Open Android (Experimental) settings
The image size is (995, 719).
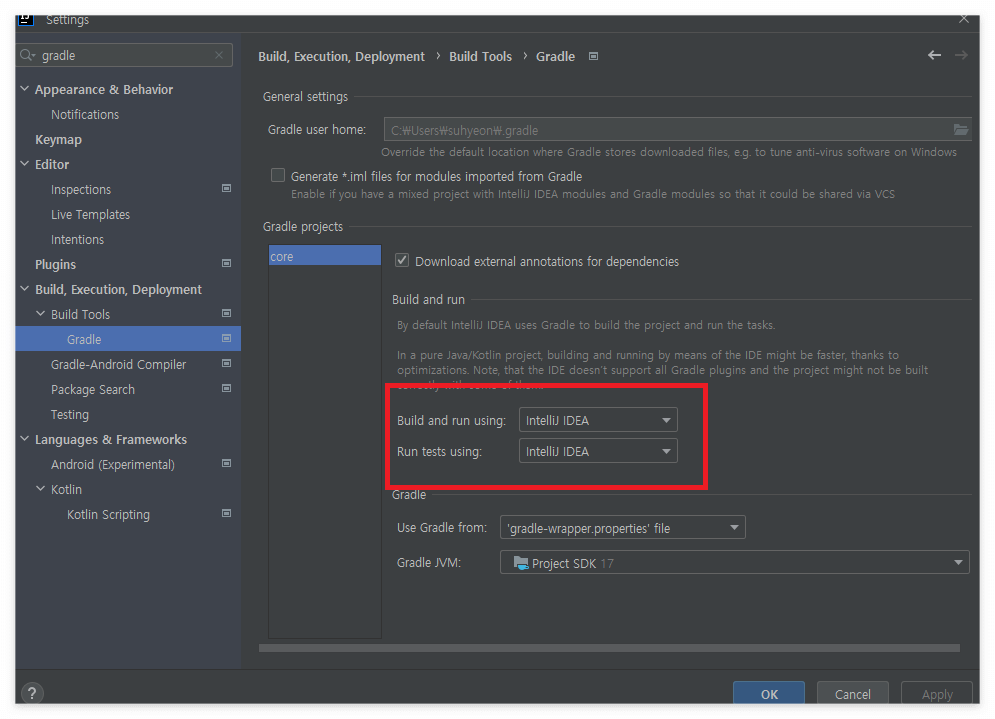click(x=113, y=465)
